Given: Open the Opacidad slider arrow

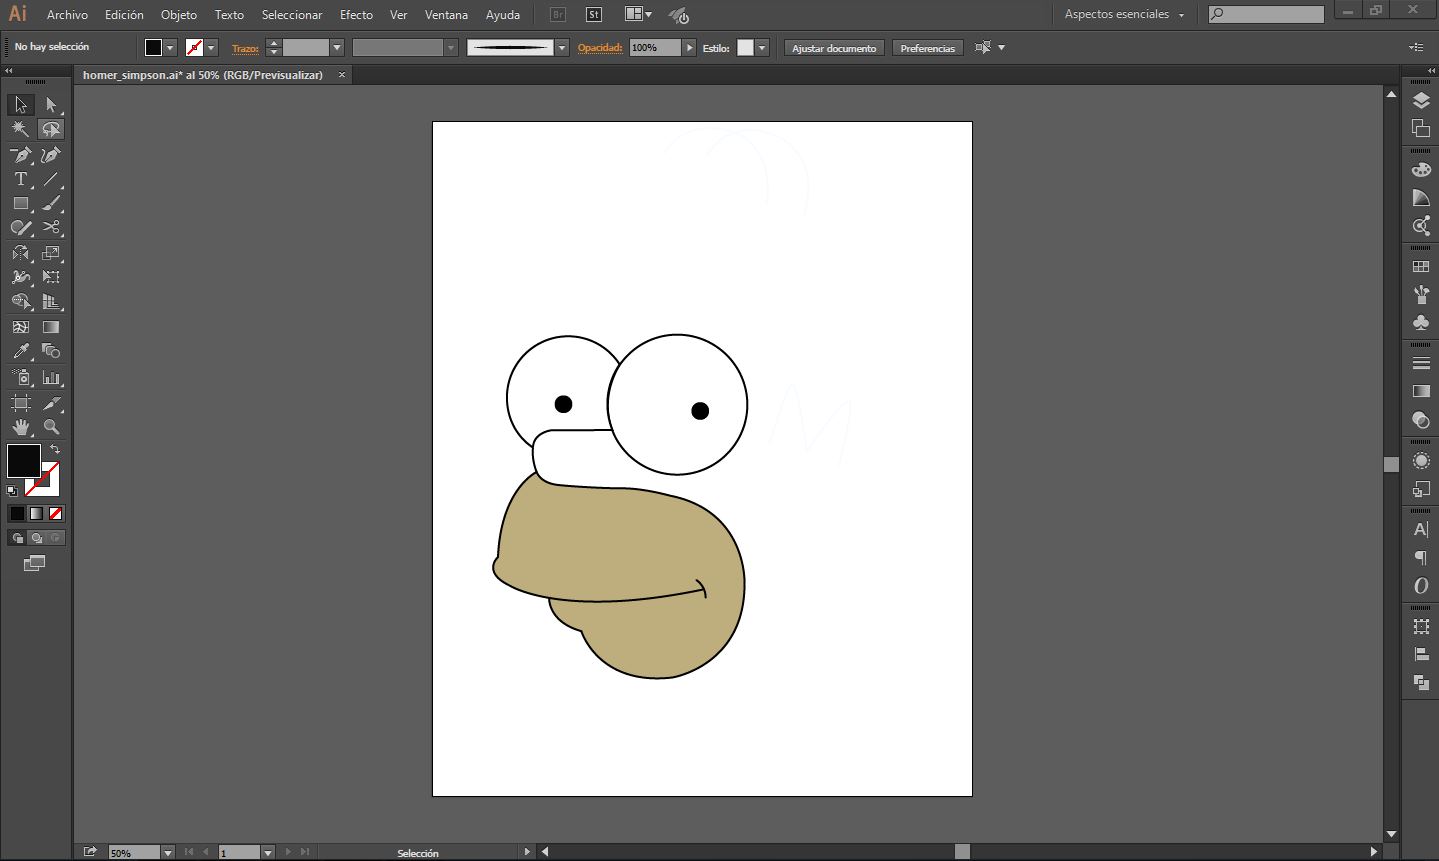Looking at the screenshot, I should point(689,48).
